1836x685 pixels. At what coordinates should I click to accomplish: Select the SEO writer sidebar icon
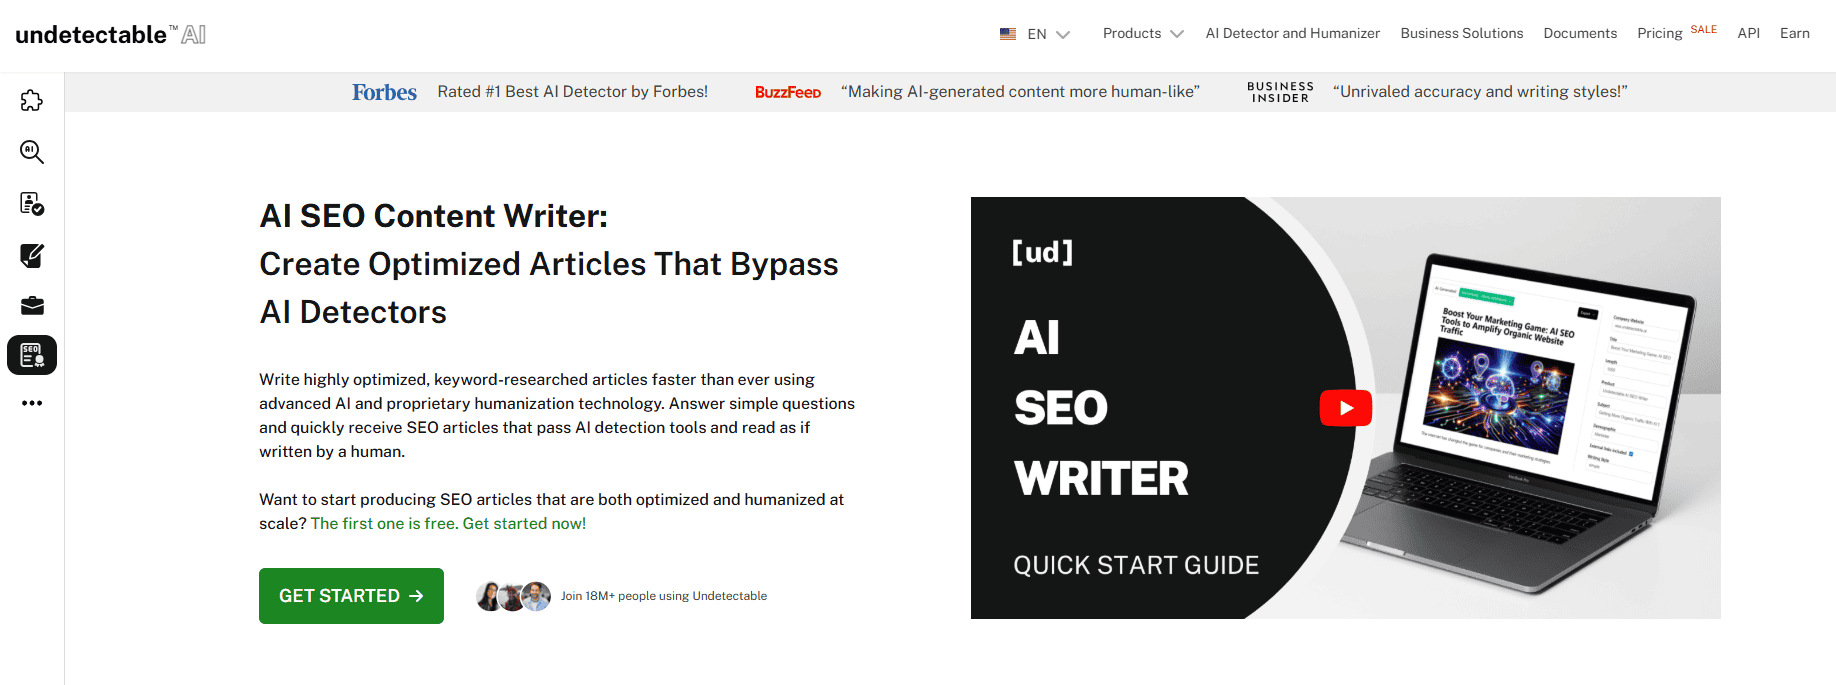pyautogui.click(x=32, y=355)
